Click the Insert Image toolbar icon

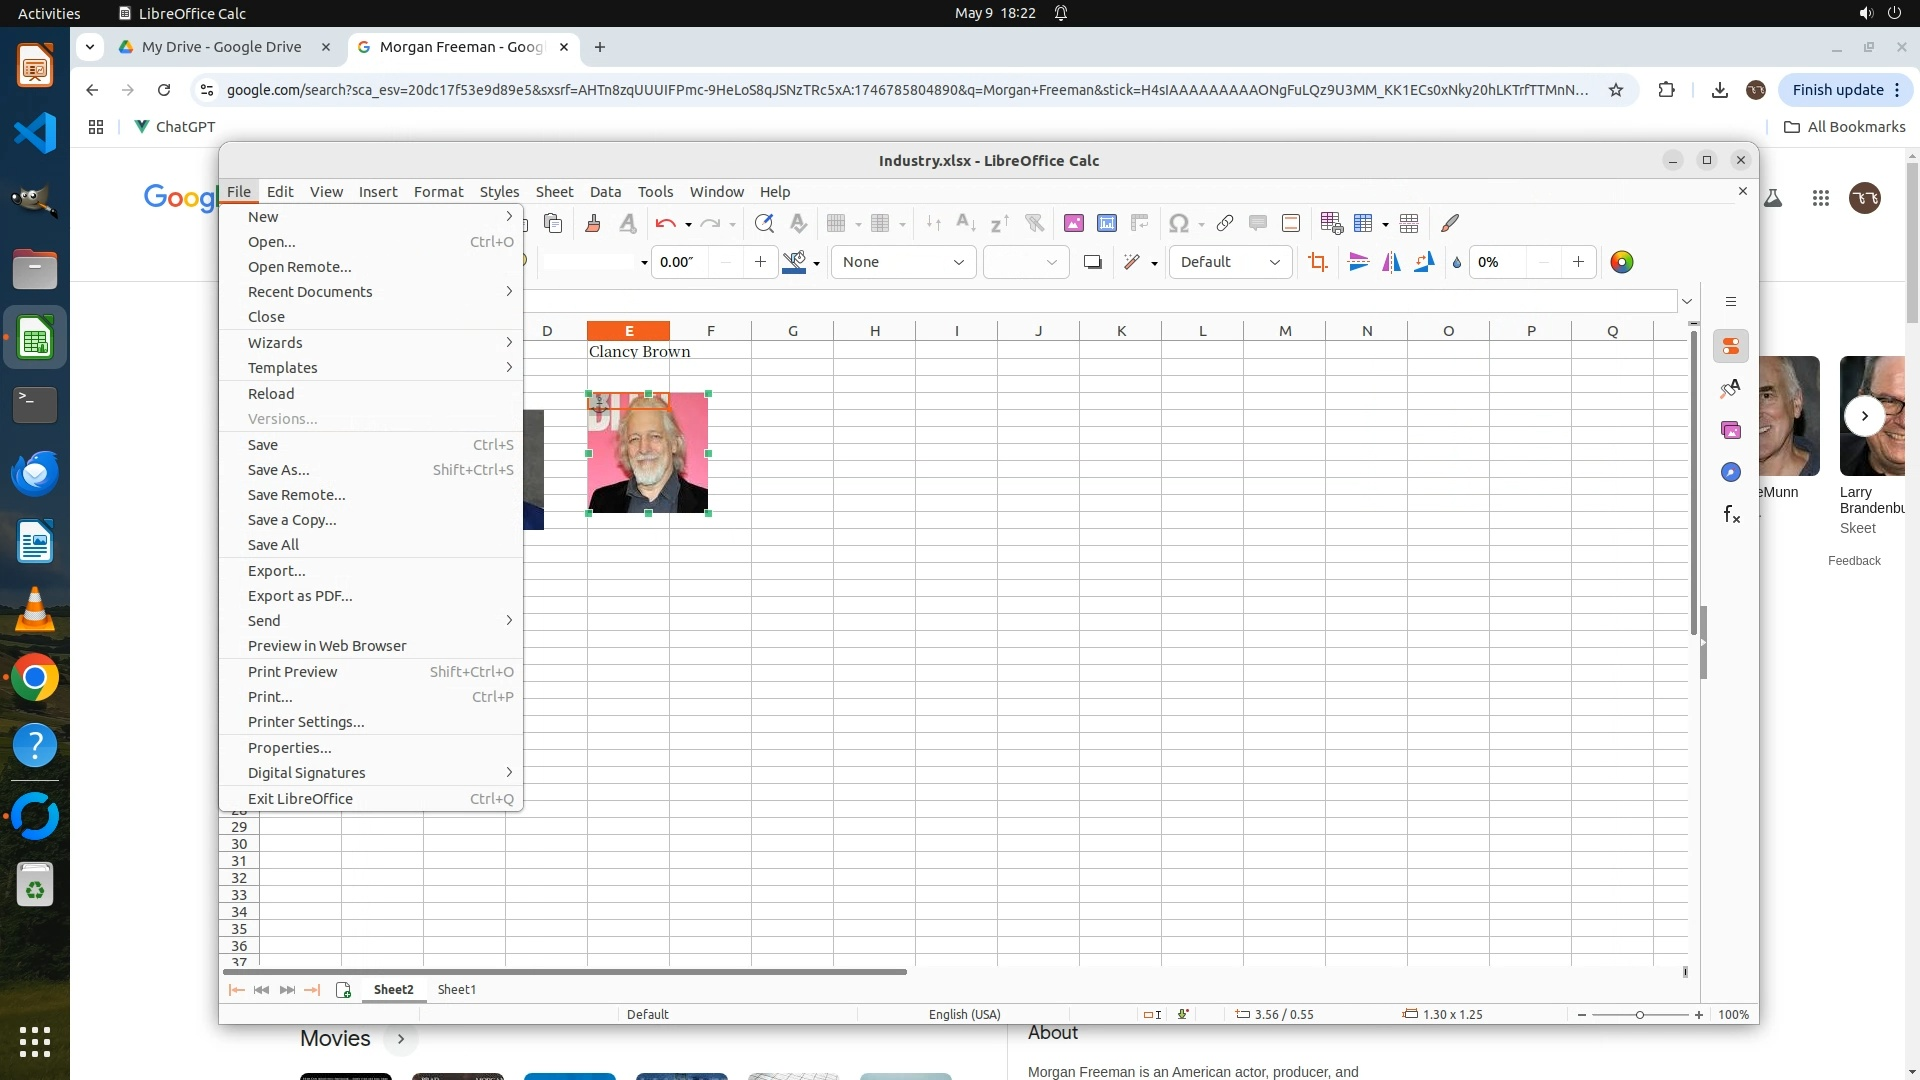(1074, 223)
